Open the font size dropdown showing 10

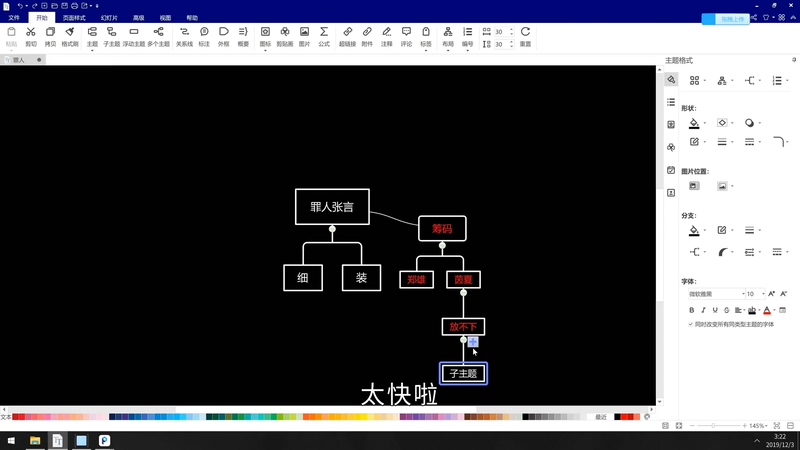click(755, 294)
